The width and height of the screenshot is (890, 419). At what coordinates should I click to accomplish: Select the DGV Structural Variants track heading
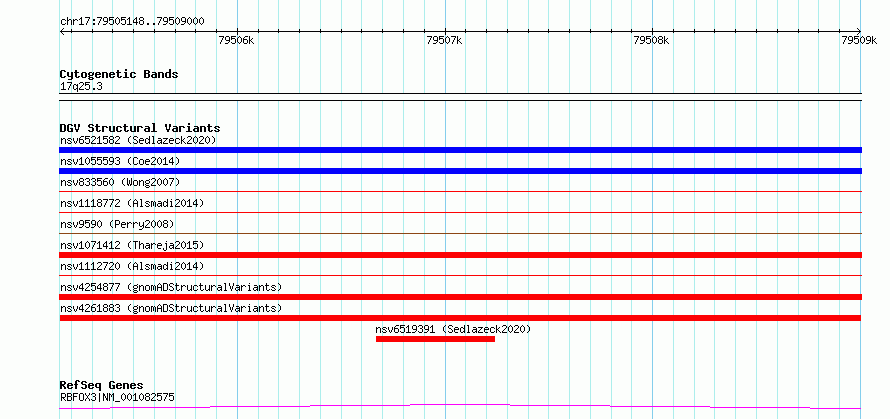(140, 128)
